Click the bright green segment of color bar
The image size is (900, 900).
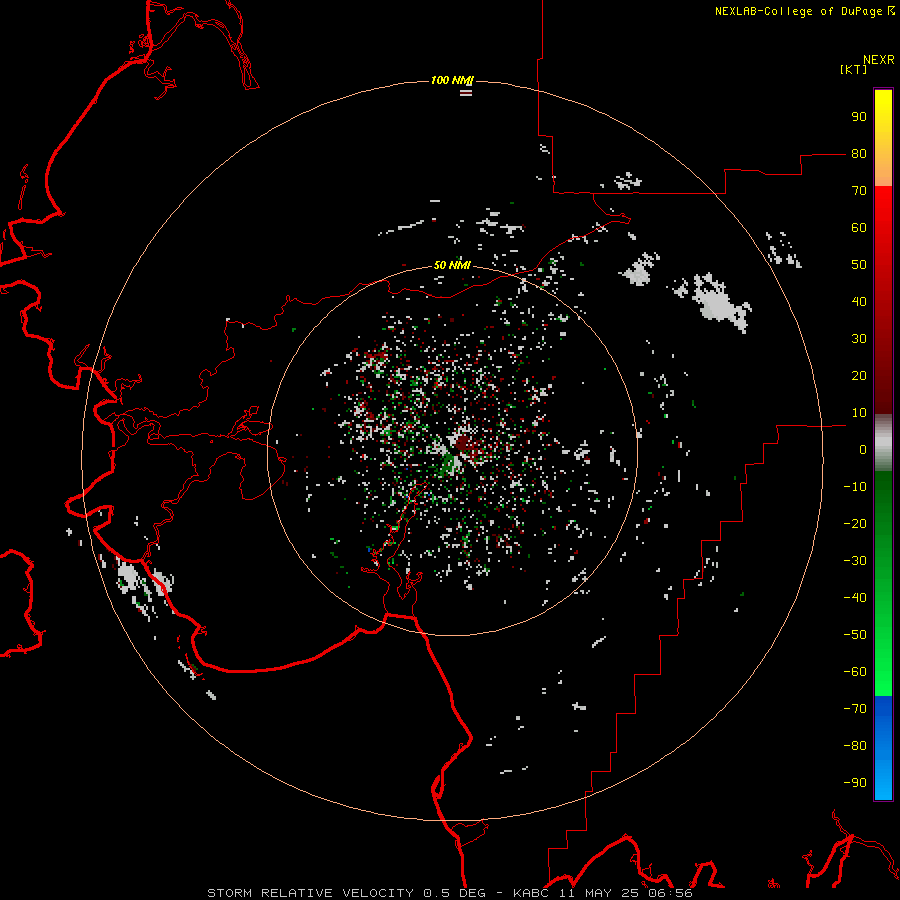point(883,584)
